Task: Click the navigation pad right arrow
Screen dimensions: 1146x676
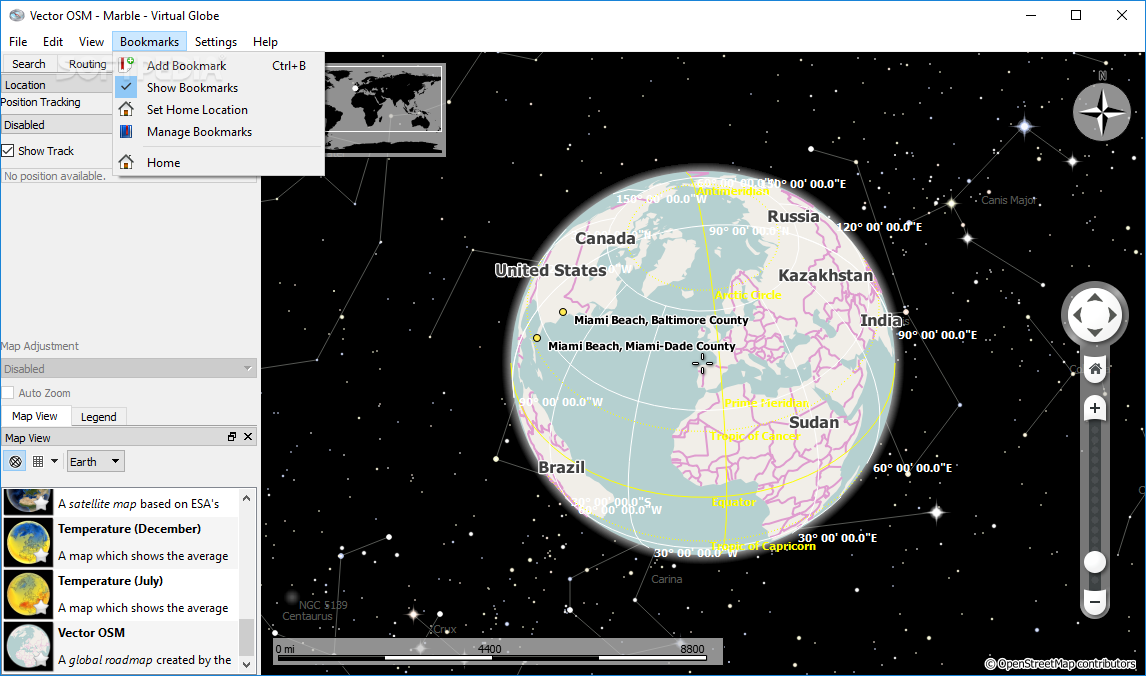Action: coord(1112,315)
